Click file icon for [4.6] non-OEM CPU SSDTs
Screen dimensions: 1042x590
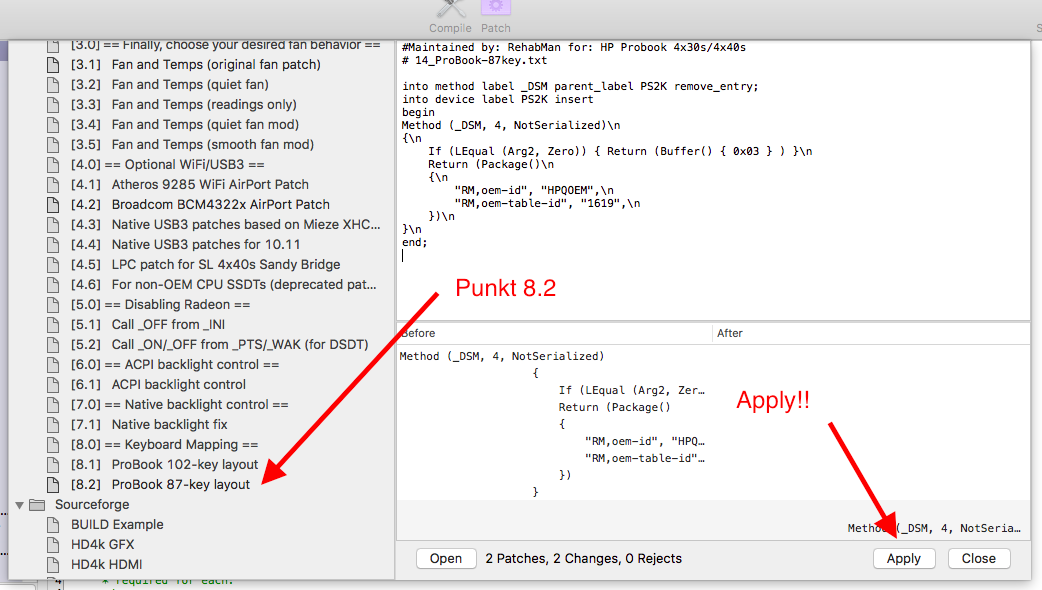pos(53,284)
